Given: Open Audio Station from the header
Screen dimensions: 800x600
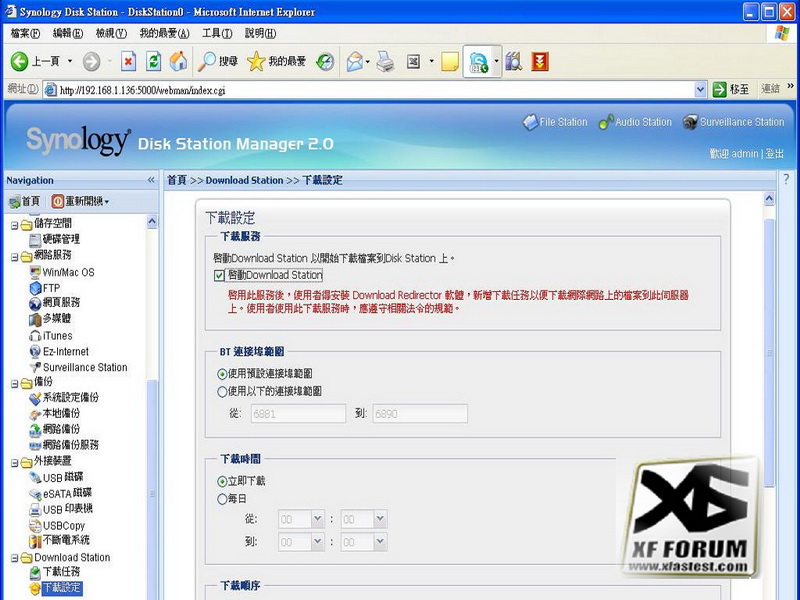Looking at the screenshot, I should 635,122.
